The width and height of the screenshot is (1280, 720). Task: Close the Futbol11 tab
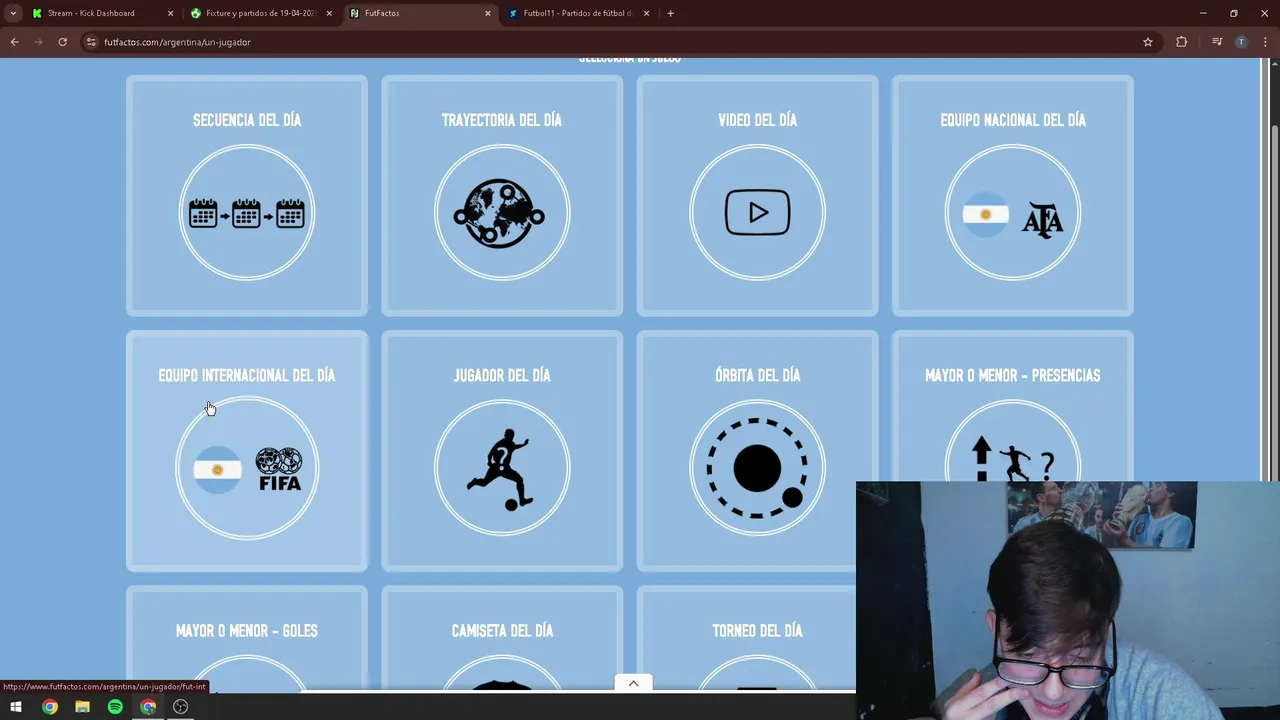coord(646,13)
